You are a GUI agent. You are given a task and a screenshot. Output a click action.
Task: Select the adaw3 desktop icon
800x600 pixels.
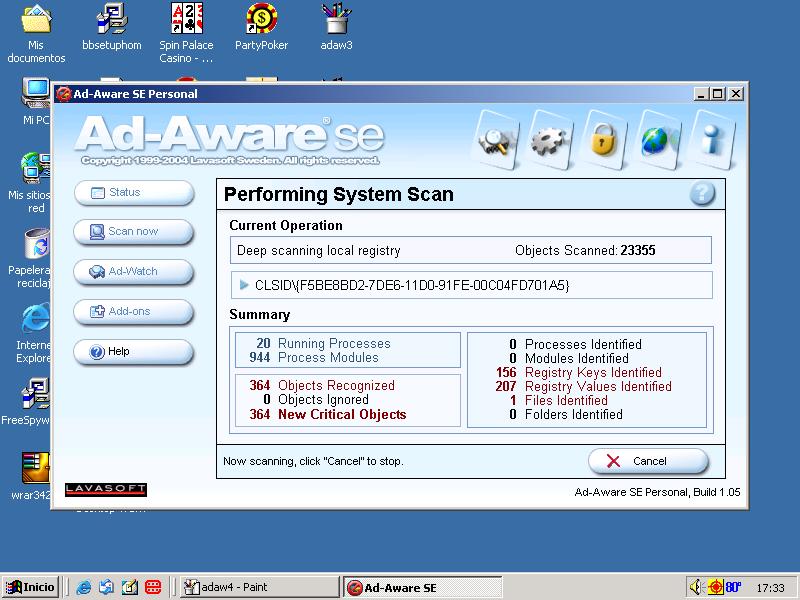[x=336, y=28]
